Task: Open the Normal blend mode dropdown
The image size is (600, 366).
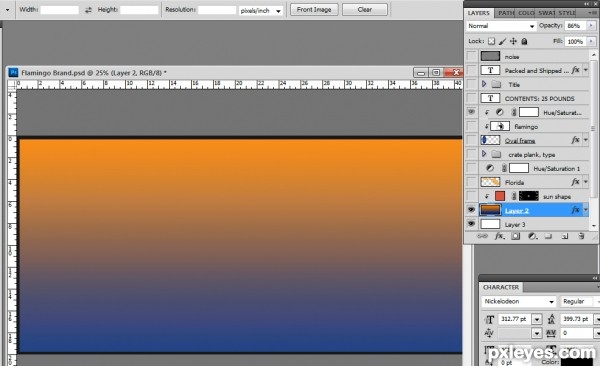Action: [501, 26]
